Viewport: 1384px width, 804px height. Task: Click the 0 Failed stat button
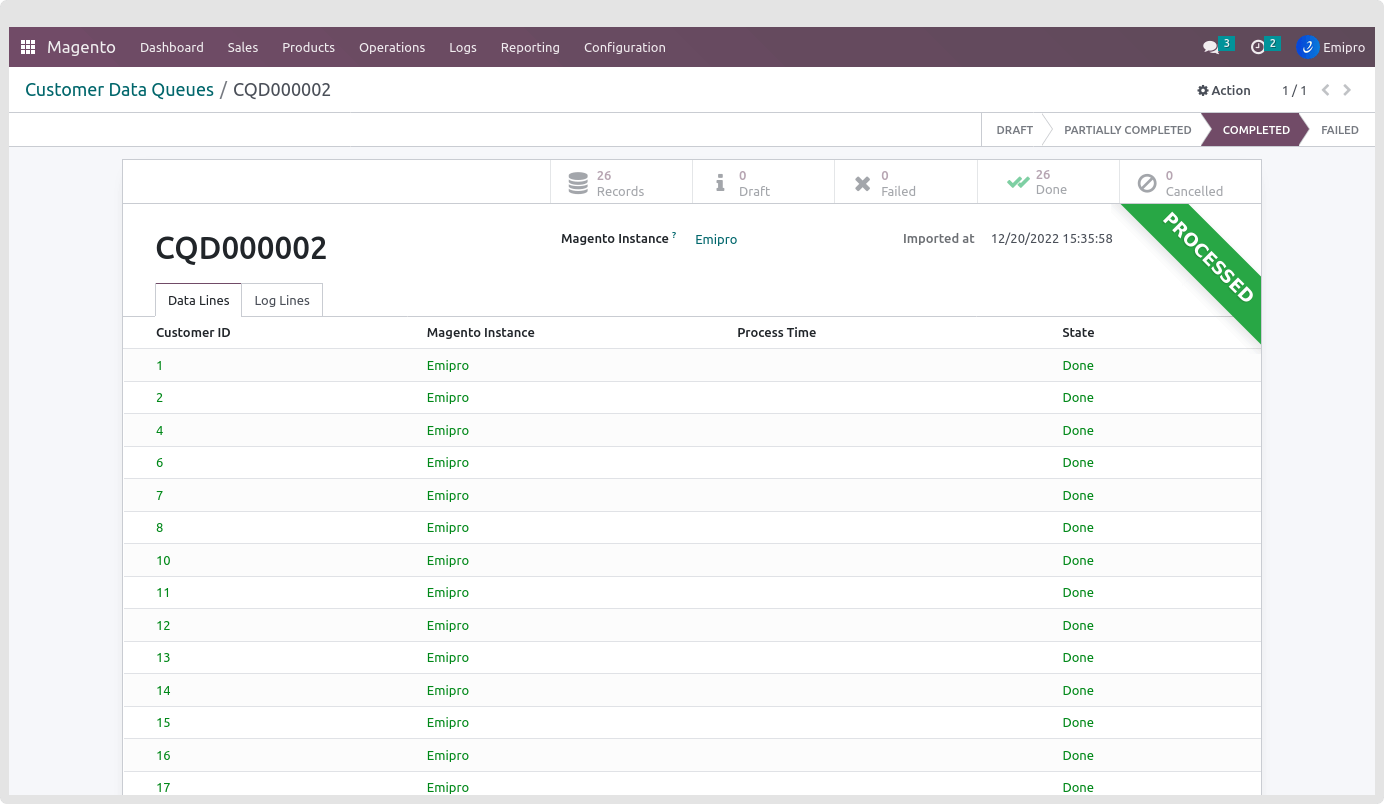(905, 183)
